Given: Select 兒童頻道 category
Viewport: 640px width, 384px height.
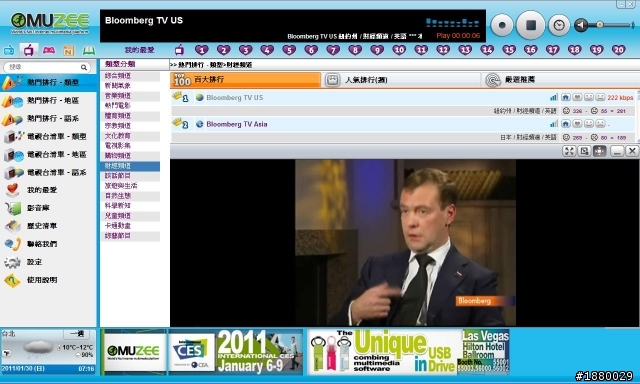Looking at the screenshot, I should 130,216.
